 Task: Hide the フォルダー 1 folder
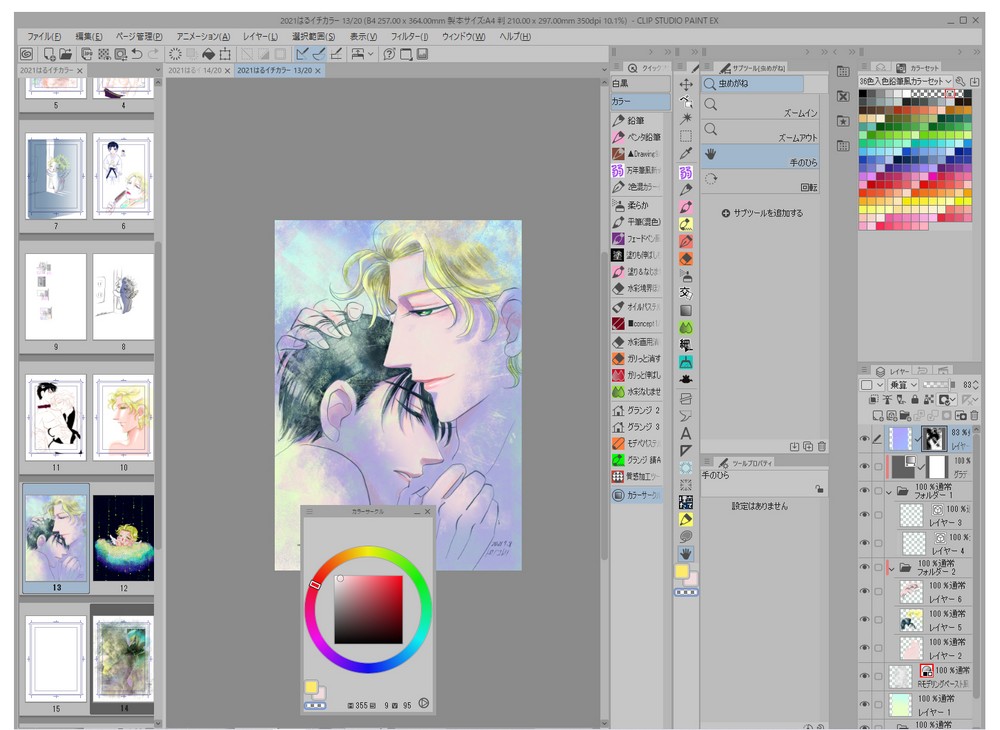pos(865,490)
